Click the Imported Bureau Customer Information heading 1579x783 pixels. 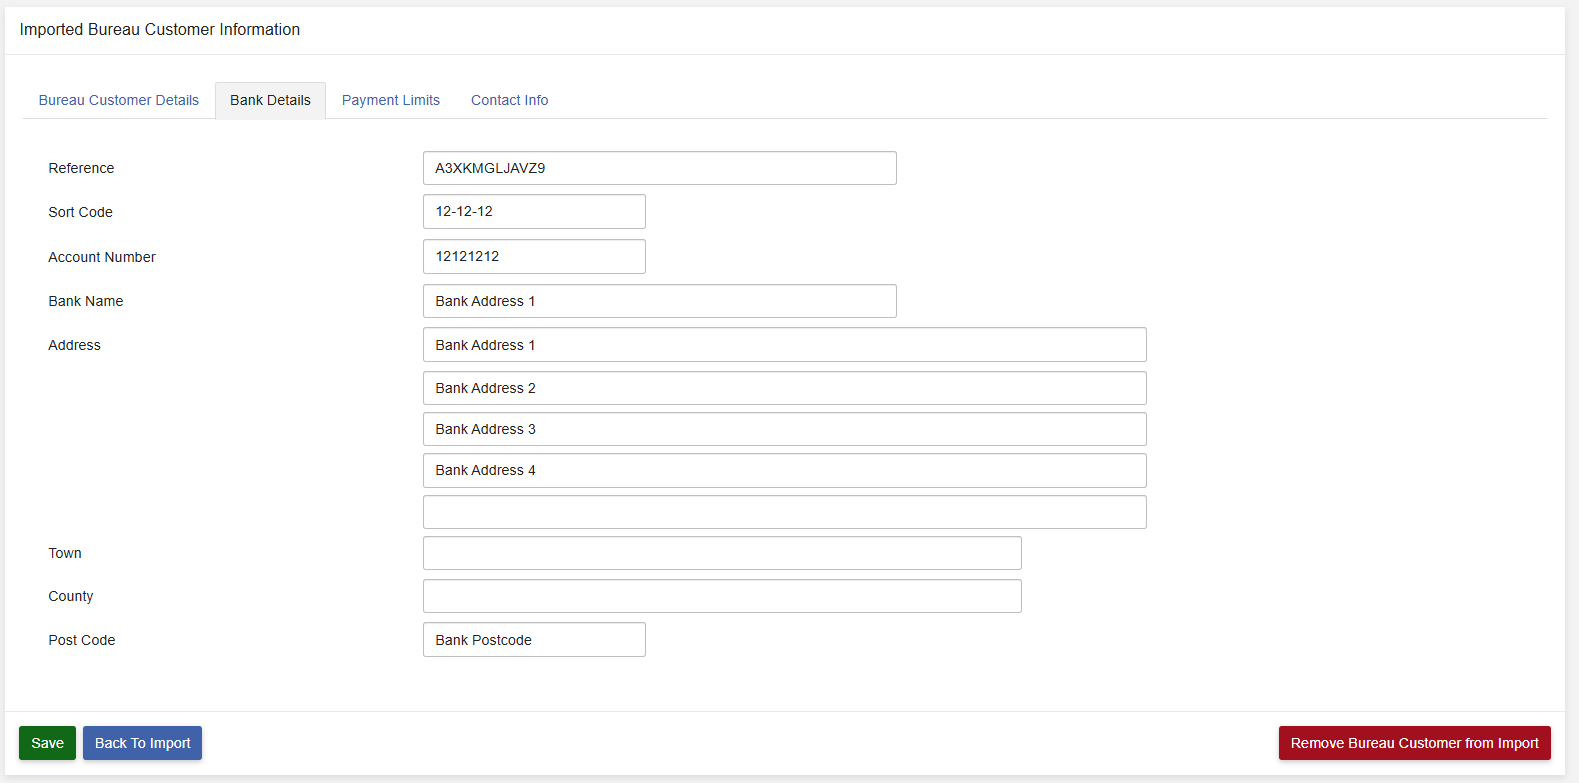(x=160, y=30)
